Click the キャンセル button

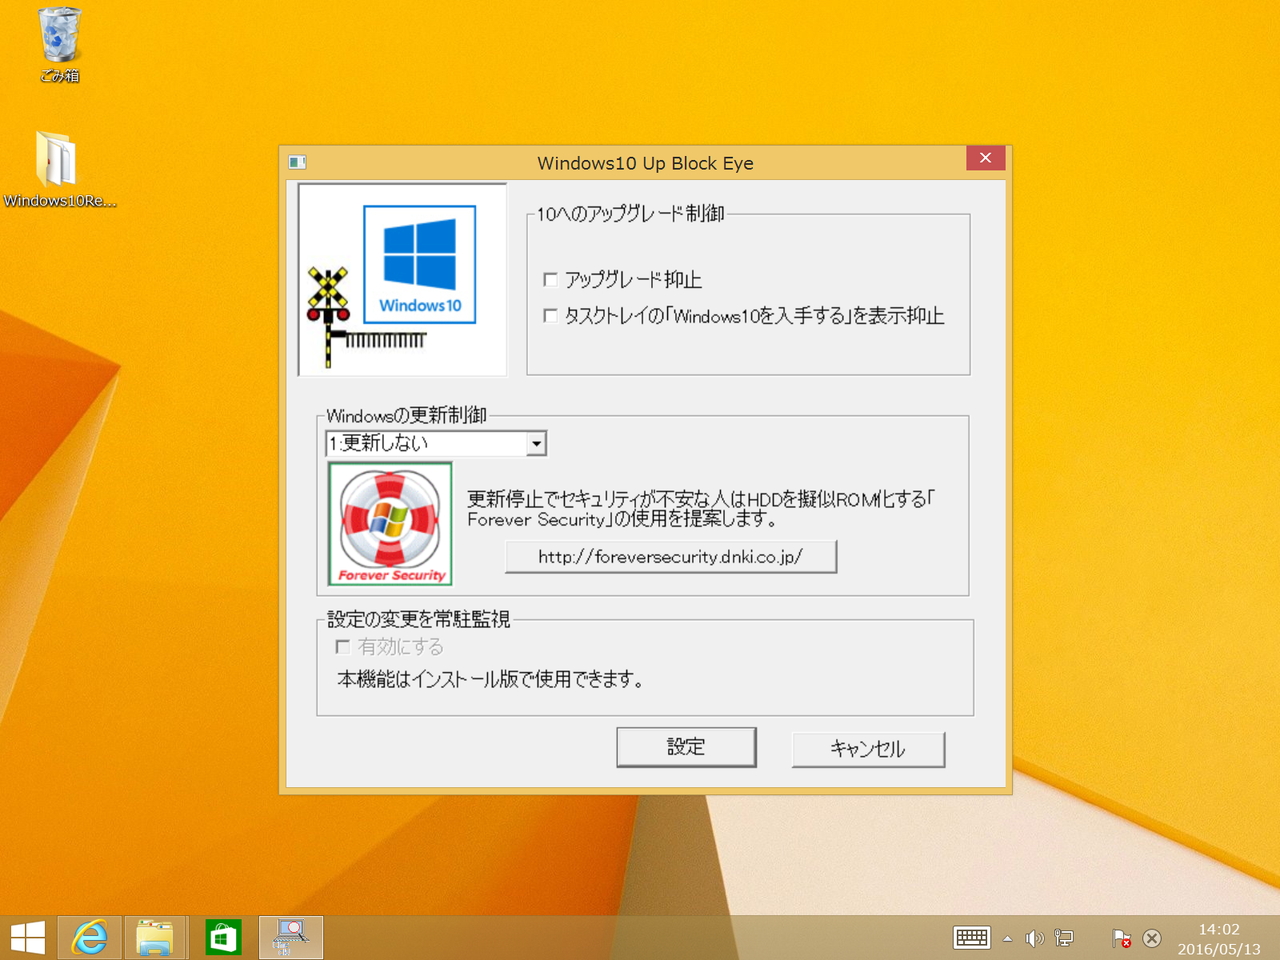pyautogui.click(x=868, y=749)
